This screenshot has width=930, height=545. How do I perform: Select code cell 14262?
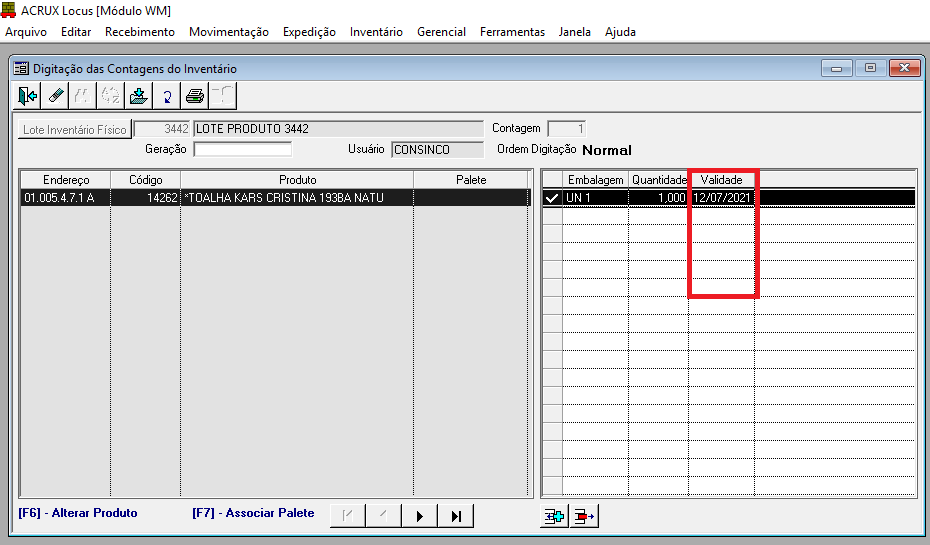click(145, 197)
